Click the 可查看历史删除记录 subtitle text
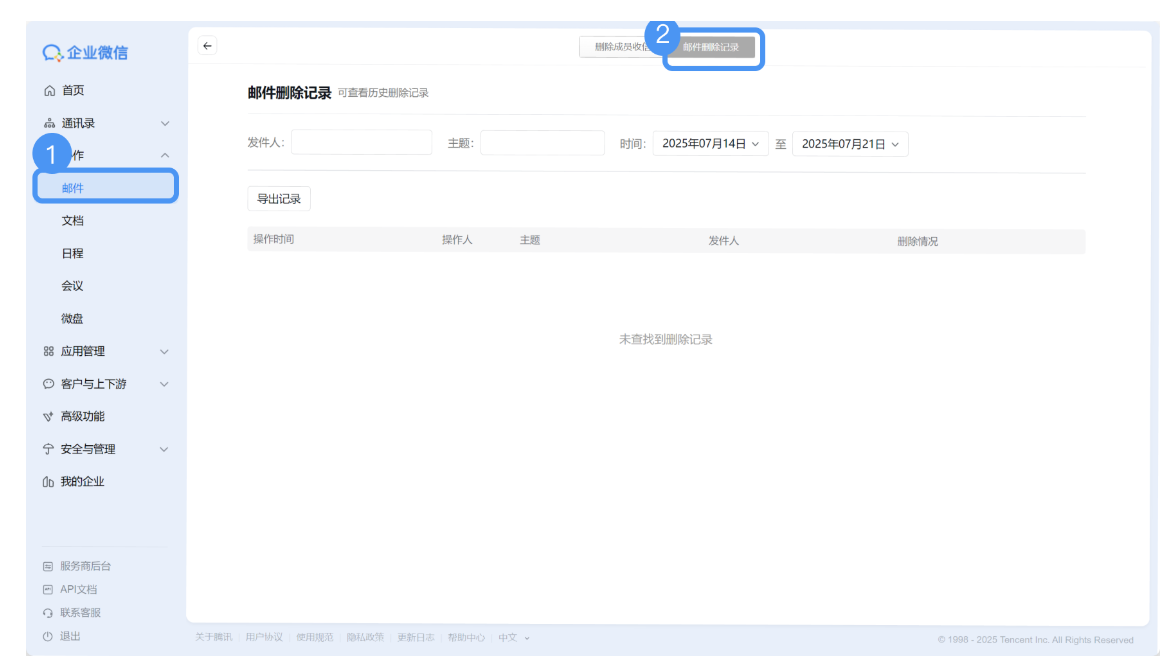The height and width of the screenshot is (665, 1175). pyautogui.click(x=383, y=93)
